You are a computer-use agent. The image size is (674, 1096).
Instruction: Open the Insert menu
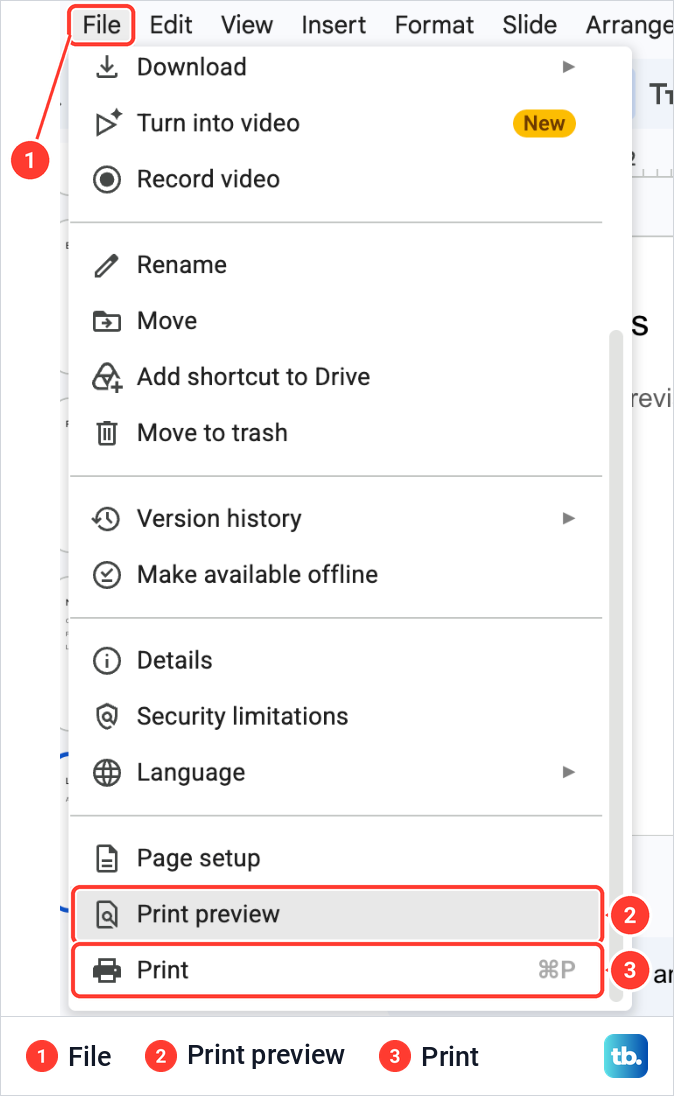[334, 25]
